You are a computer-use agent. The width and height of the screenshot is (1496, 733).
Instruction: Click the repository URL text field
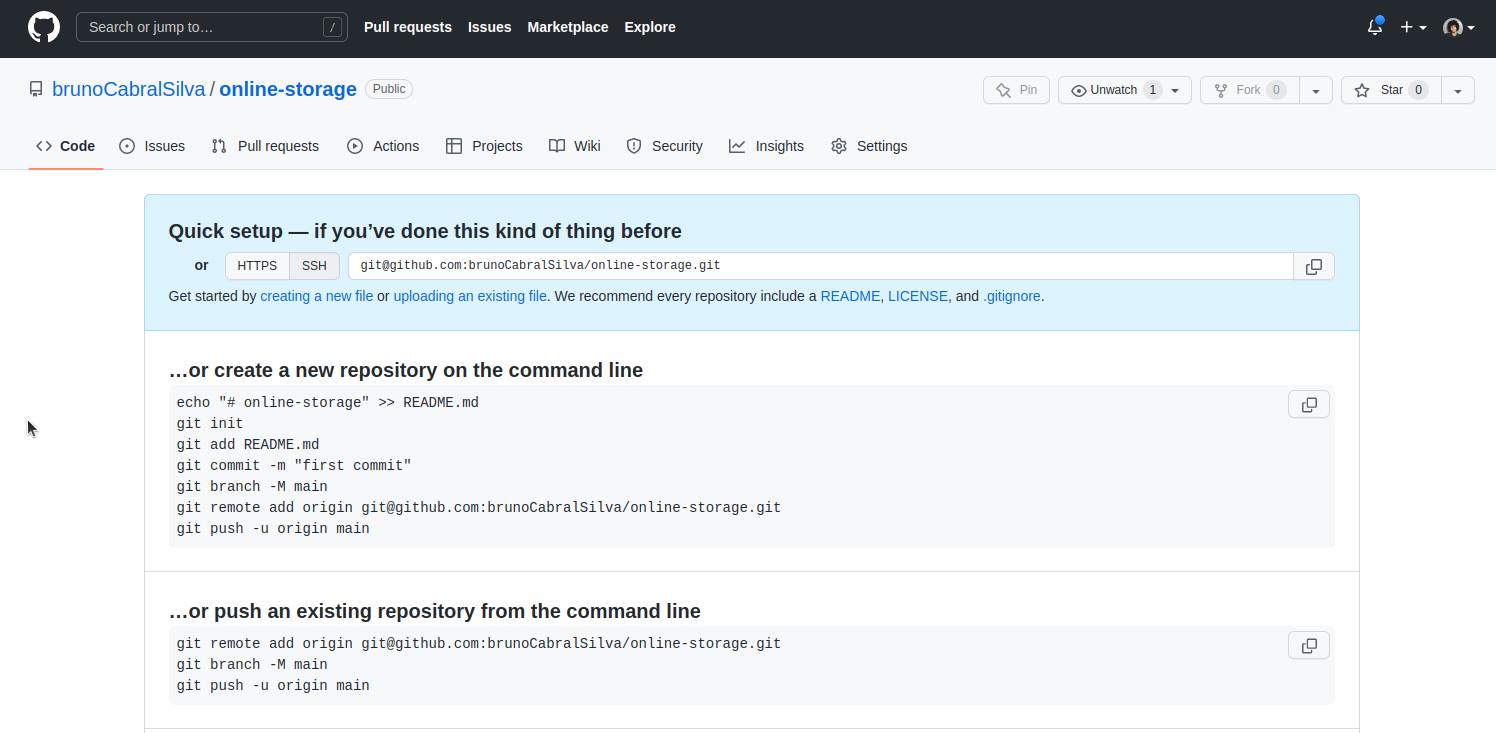[x=821, y=266]
